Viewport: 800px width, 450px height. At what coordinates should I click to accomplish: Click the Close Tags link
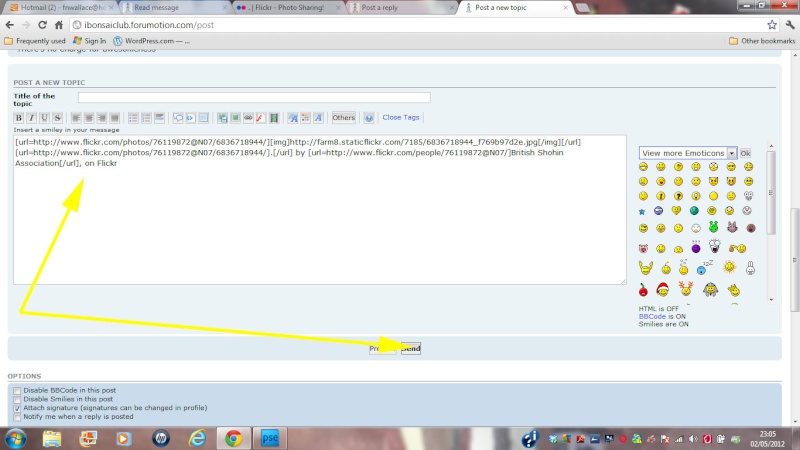[401, 117]
